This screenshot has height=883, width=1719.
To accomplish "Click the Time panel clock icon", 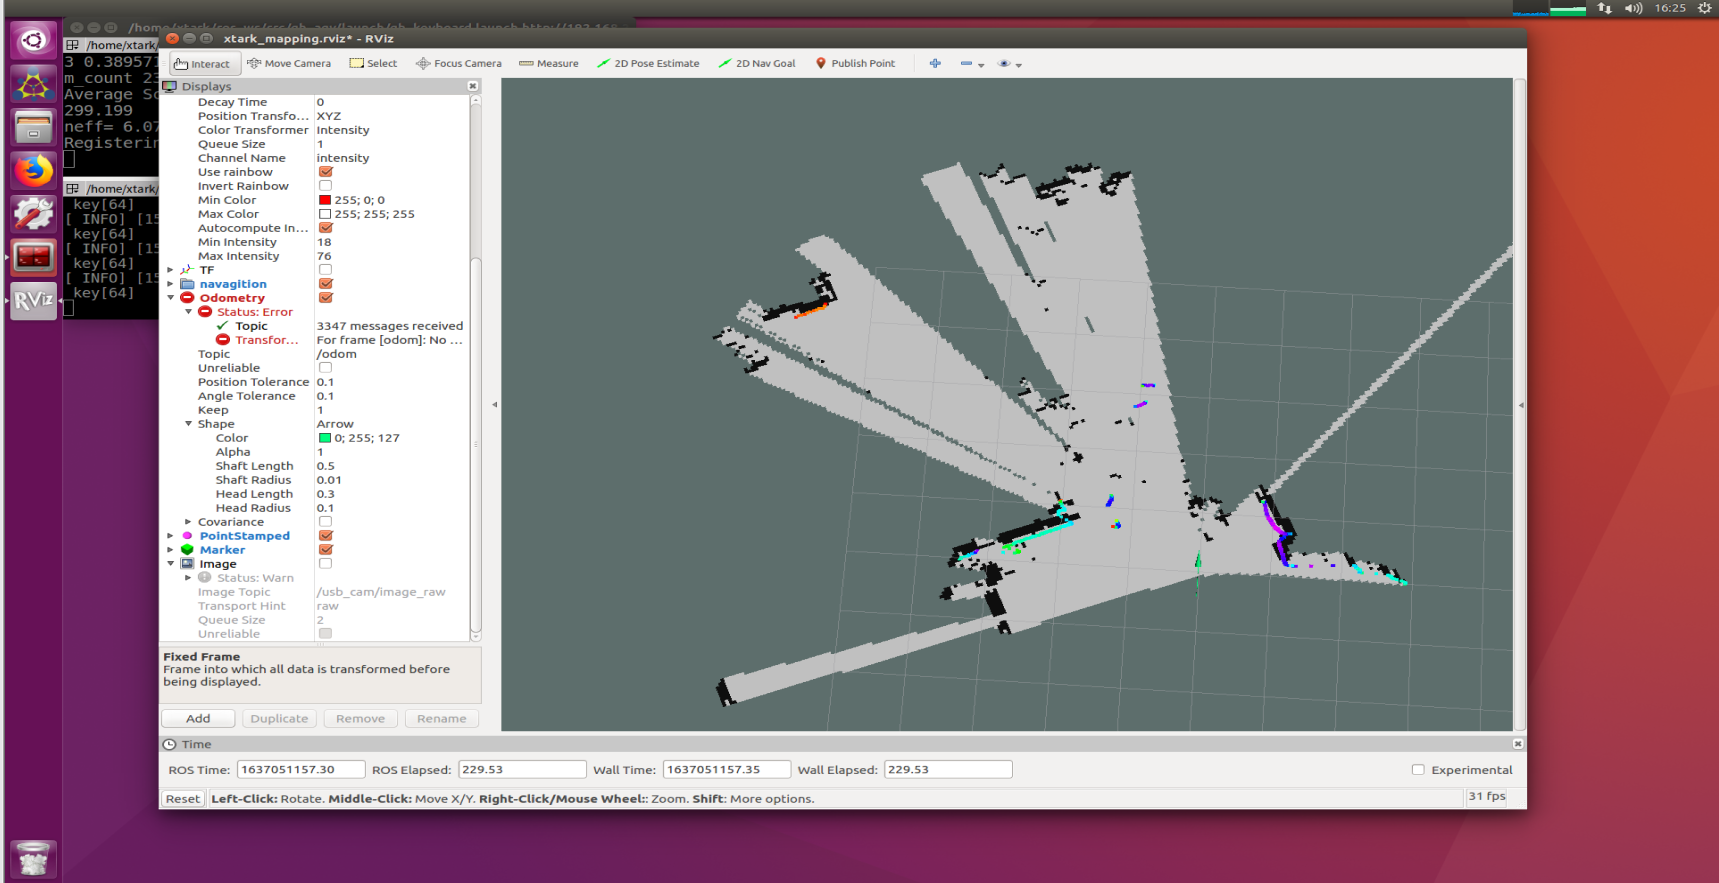I will (170, 744).
